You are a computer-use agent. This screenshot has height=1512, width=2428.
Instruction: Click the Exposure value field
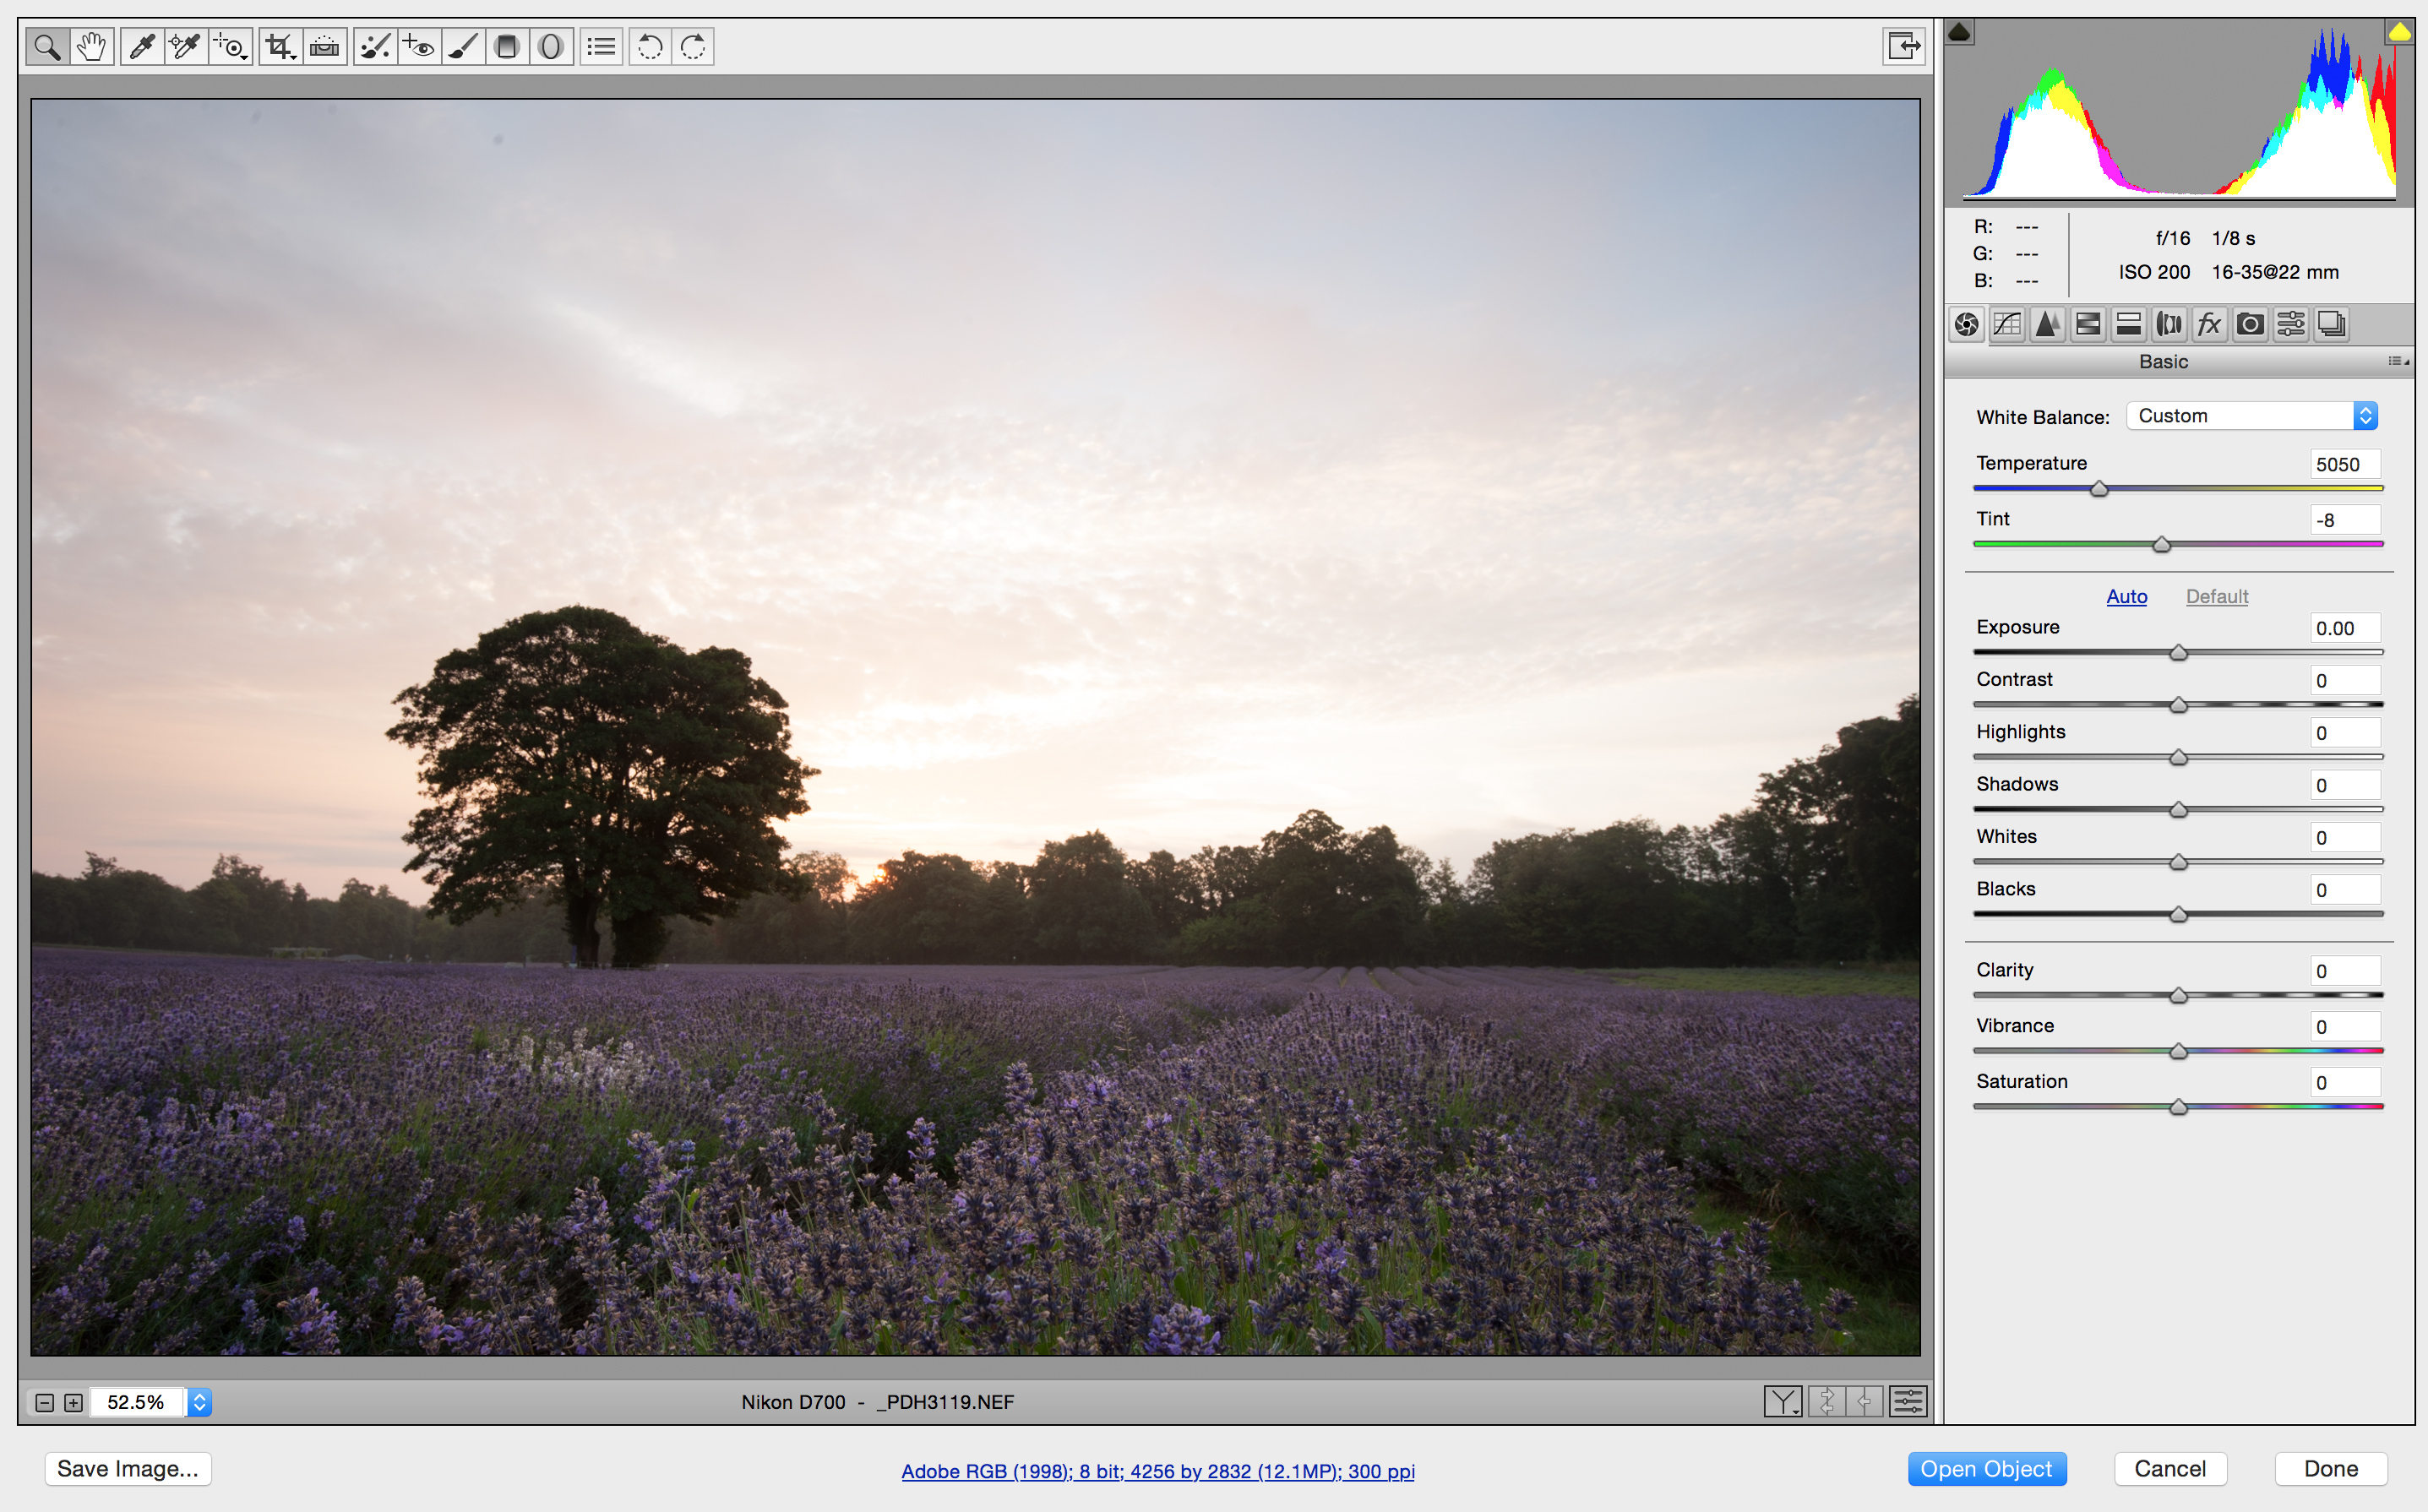point(2345,628)
